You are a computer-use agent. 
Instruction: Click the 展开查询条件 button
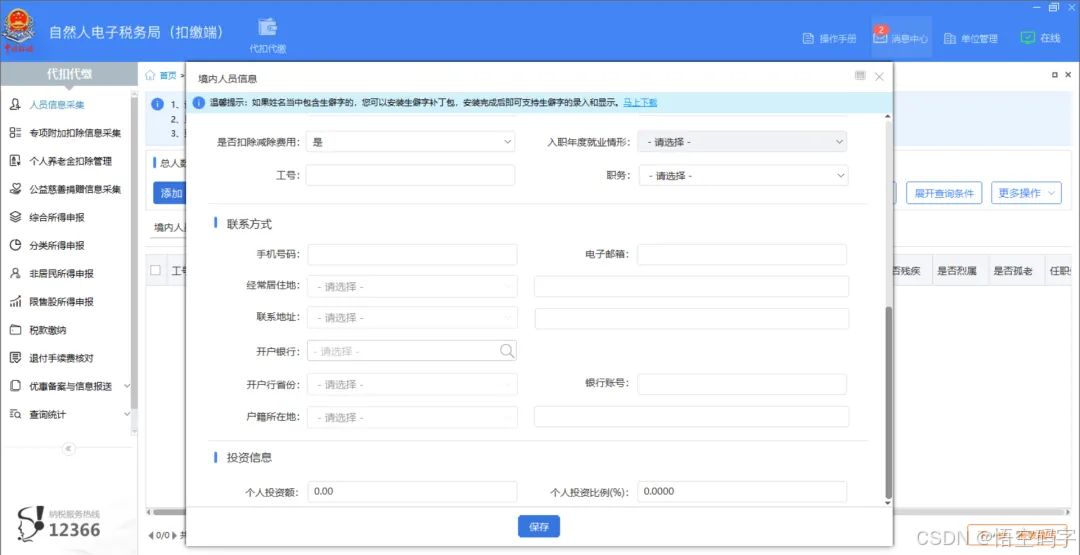pos(944,193)
